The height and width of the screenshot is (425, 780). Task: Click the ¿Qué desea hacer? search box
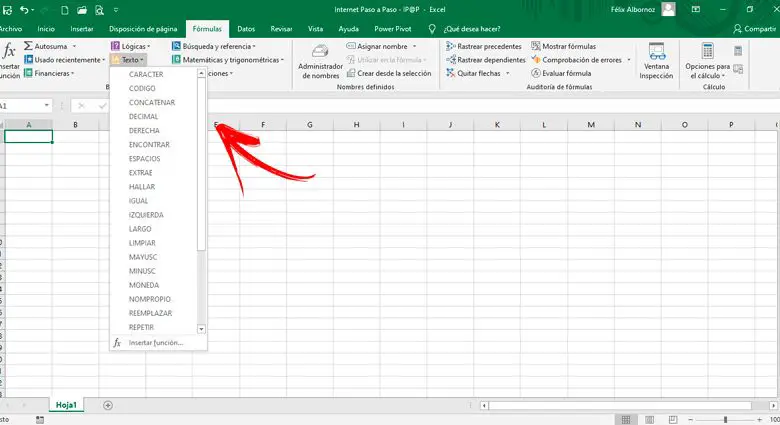pos(472,29)
